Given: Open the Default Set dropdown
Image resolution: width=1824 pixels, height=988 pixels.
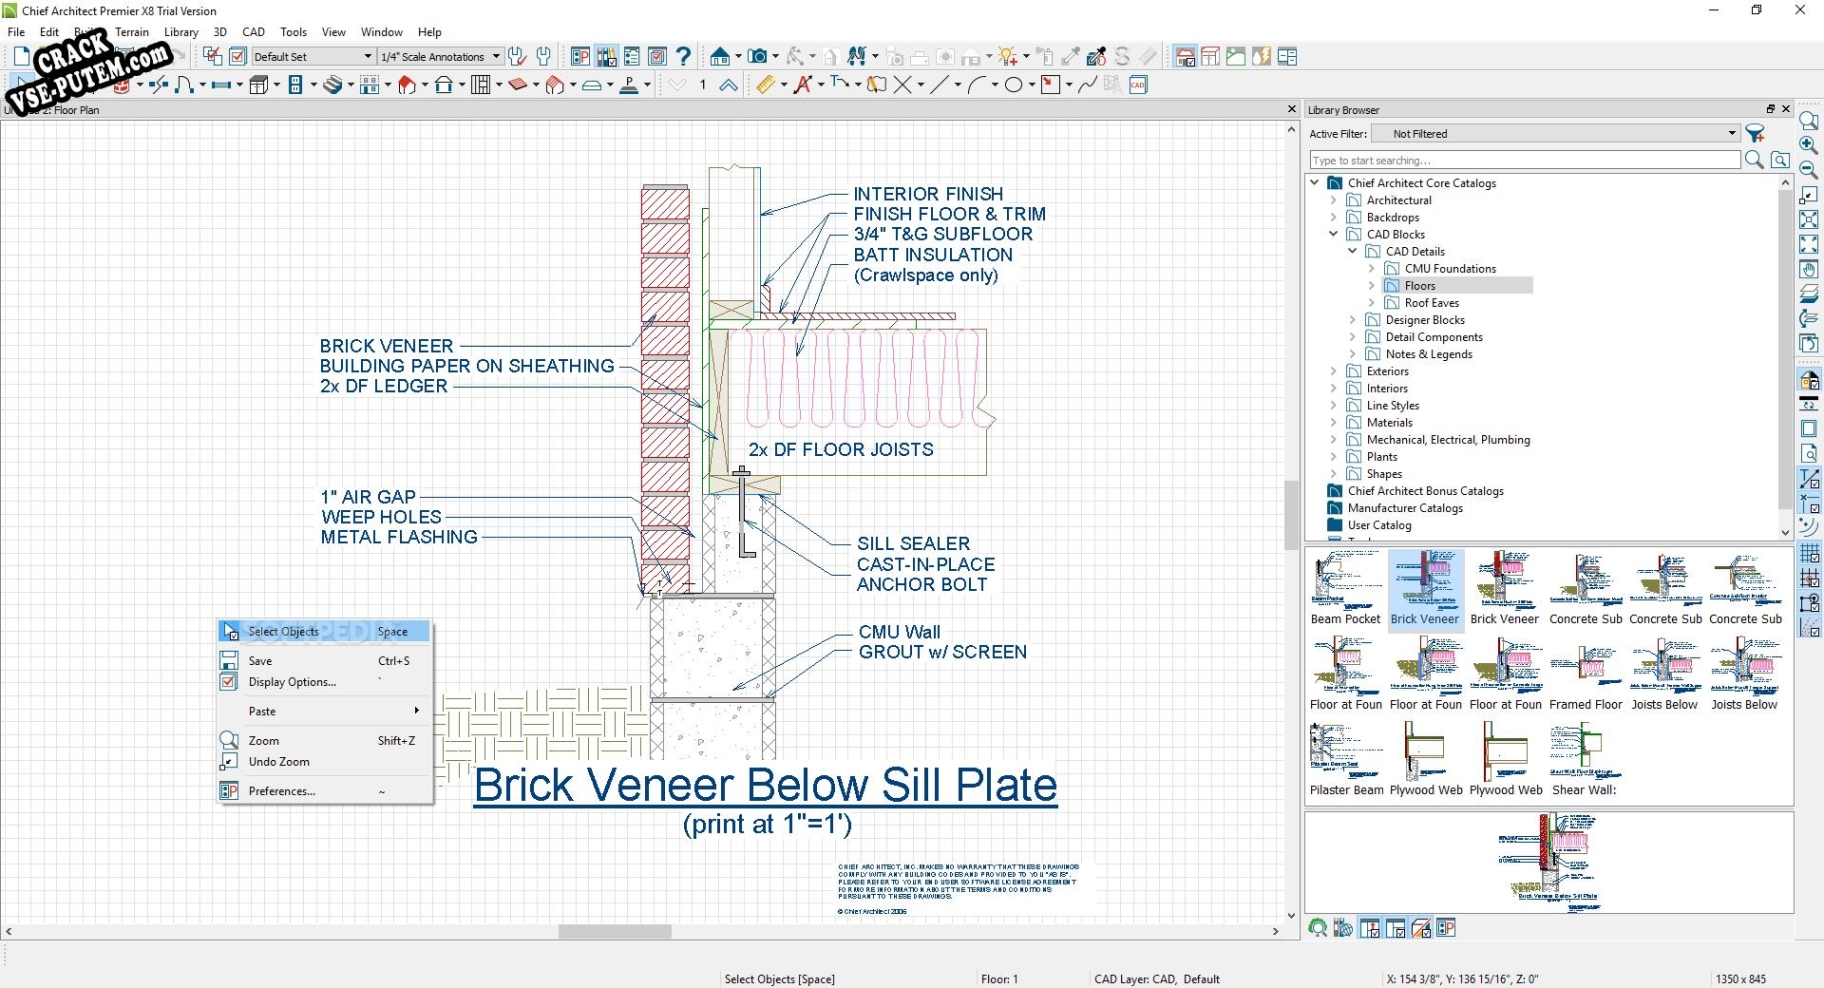Looking at the screenshot, I should 313,57.
